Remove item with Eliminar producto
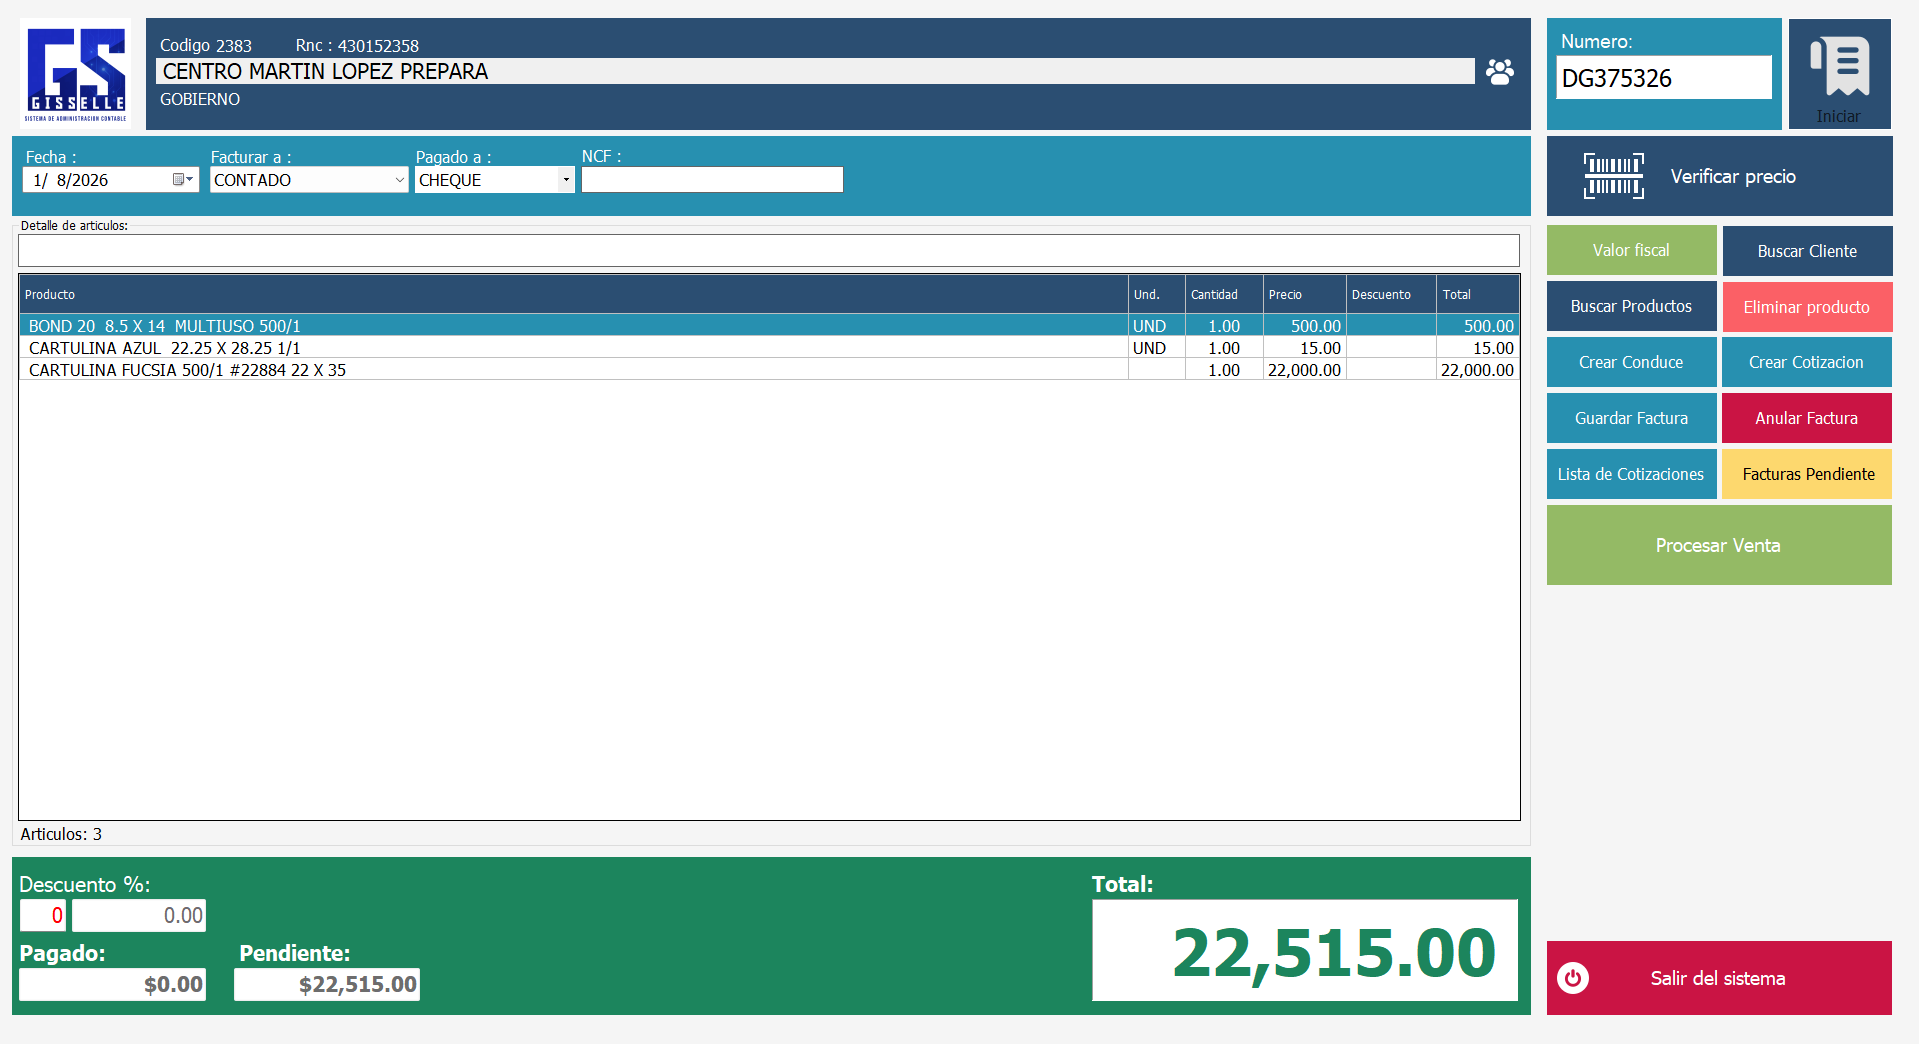Screen dimensions: 1919x1044 1806,307
